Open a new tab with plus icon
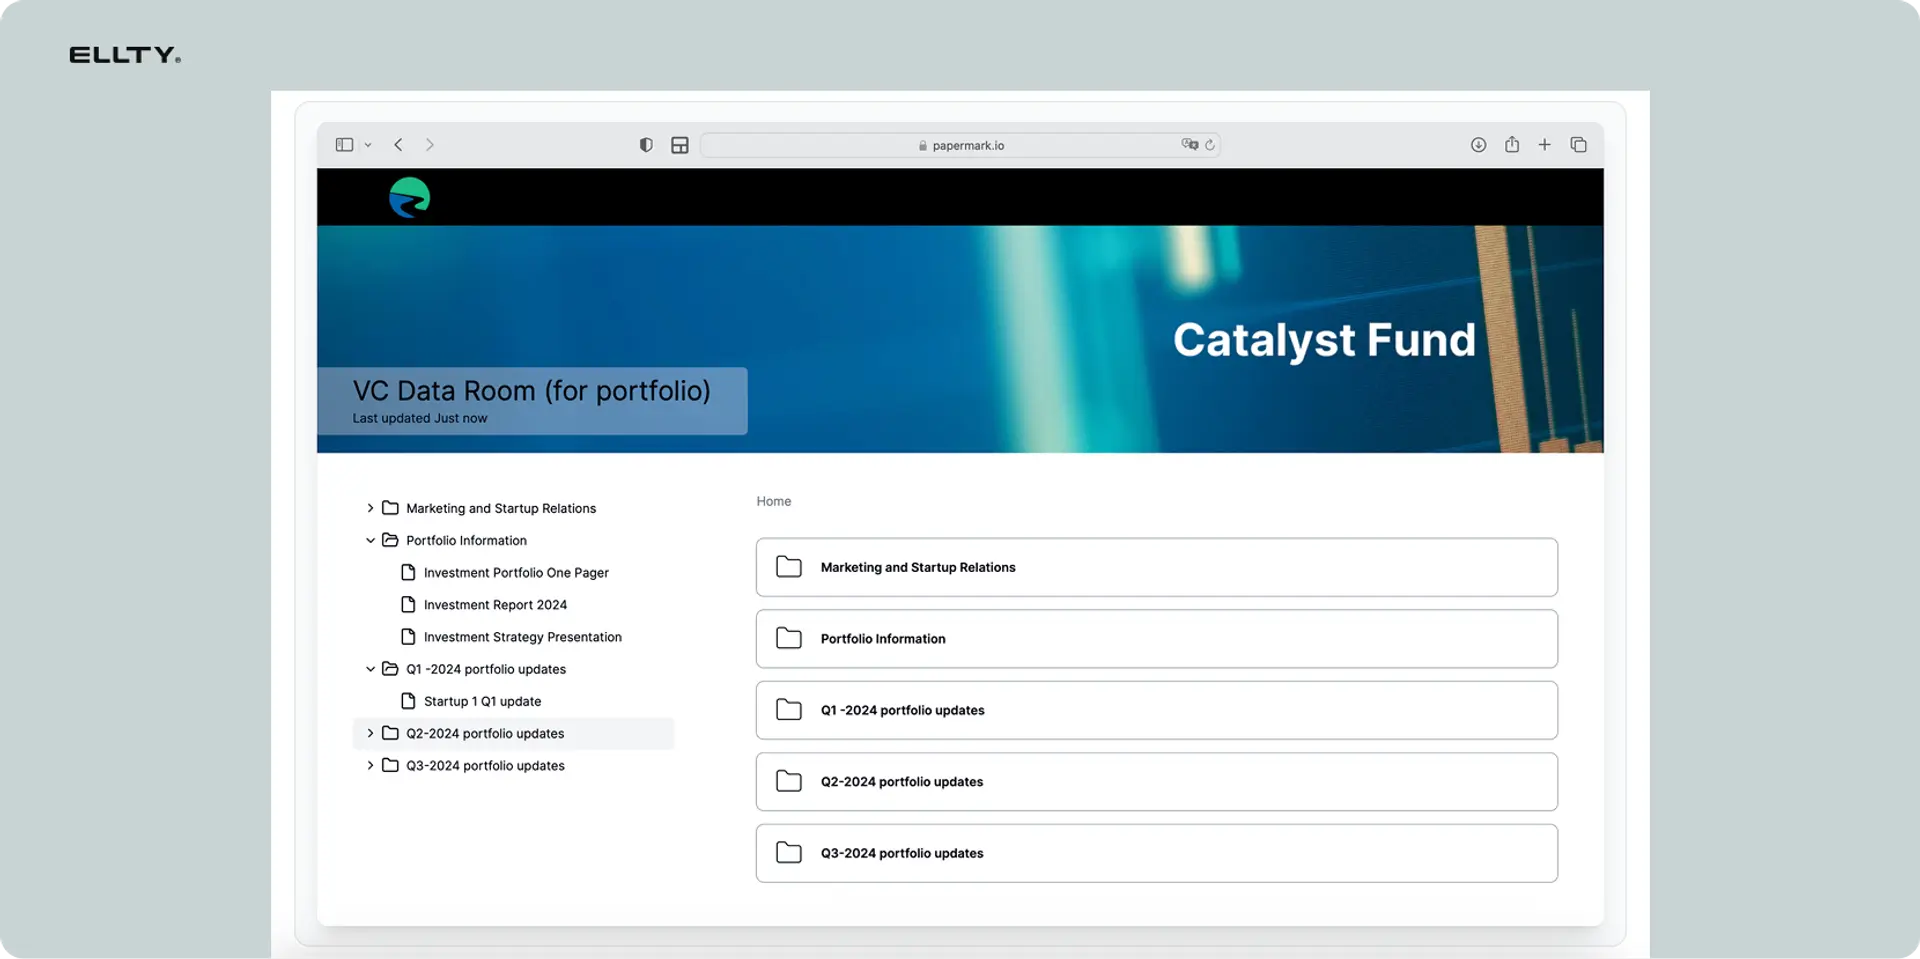Image resolution: width=1920 pixels, height=959 pixels. point(1545,145)
